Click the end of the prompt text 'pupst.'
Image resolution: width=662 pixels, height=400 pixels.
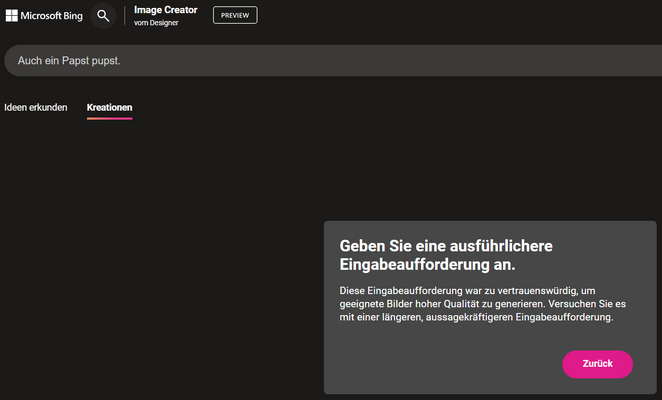(x=106, y=61)
